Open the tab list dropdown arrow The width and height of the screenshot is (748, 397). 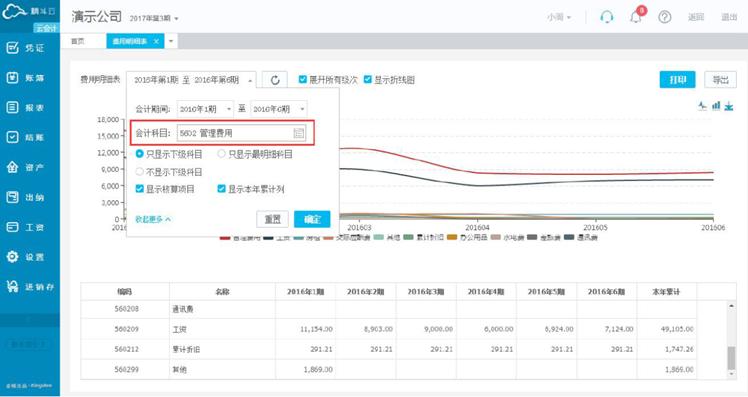pyautogui.click(x=171, y=42)
